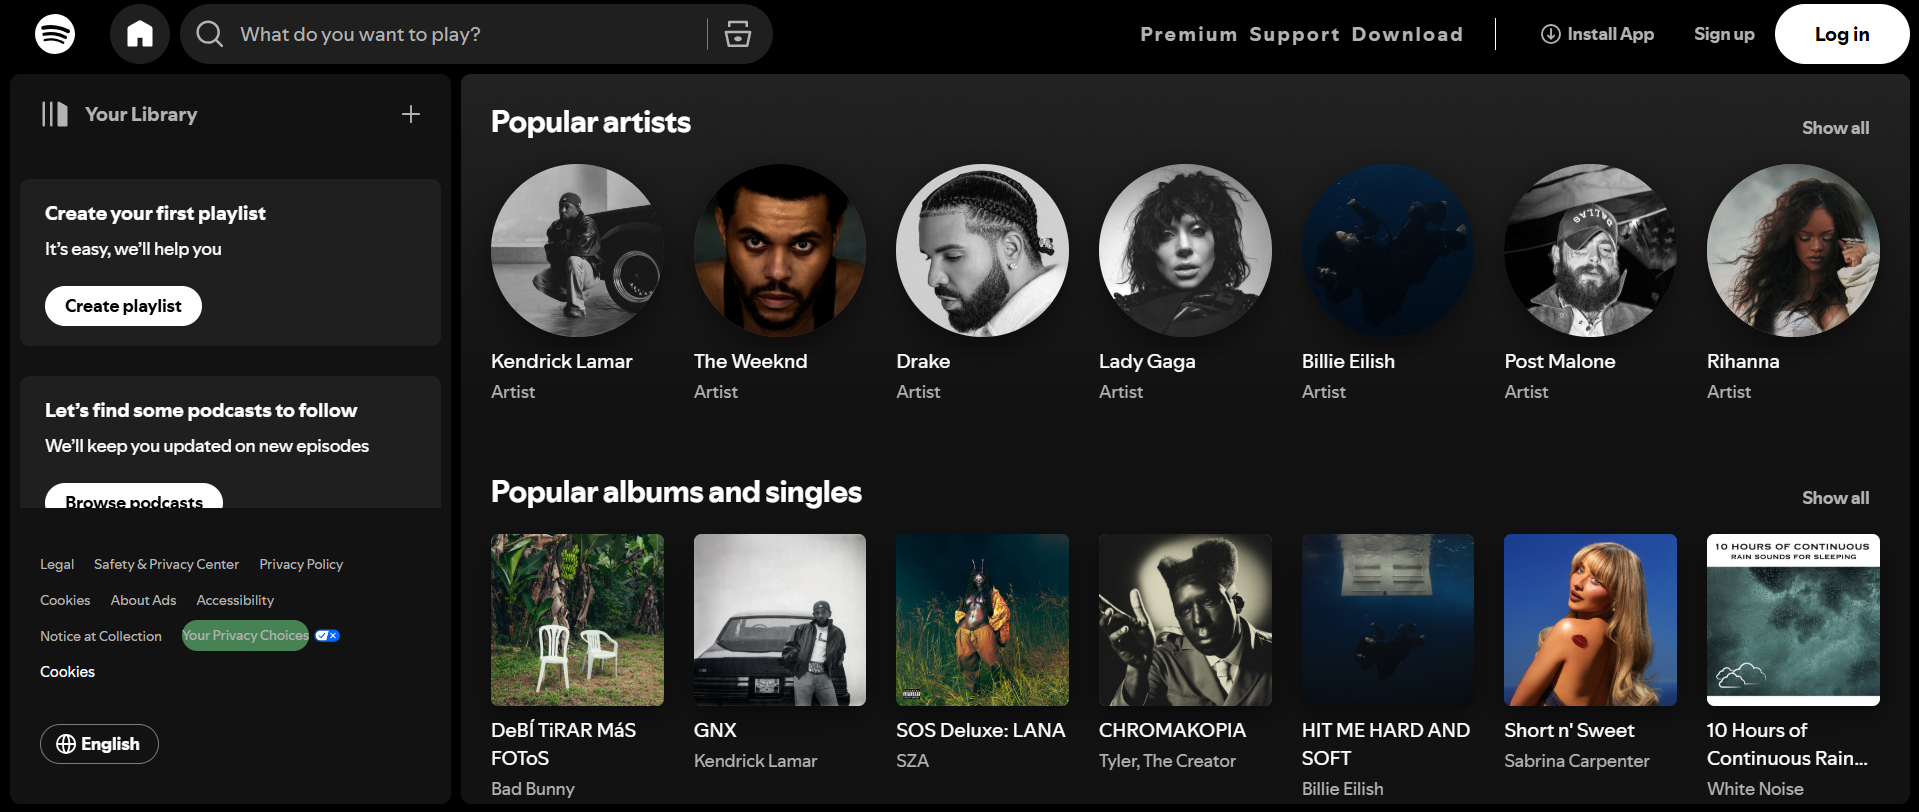Viewport: 1919px width, 812px height.
Task: Toggle the Your Privacy Choices switch icon
Action: coord(327,636)
